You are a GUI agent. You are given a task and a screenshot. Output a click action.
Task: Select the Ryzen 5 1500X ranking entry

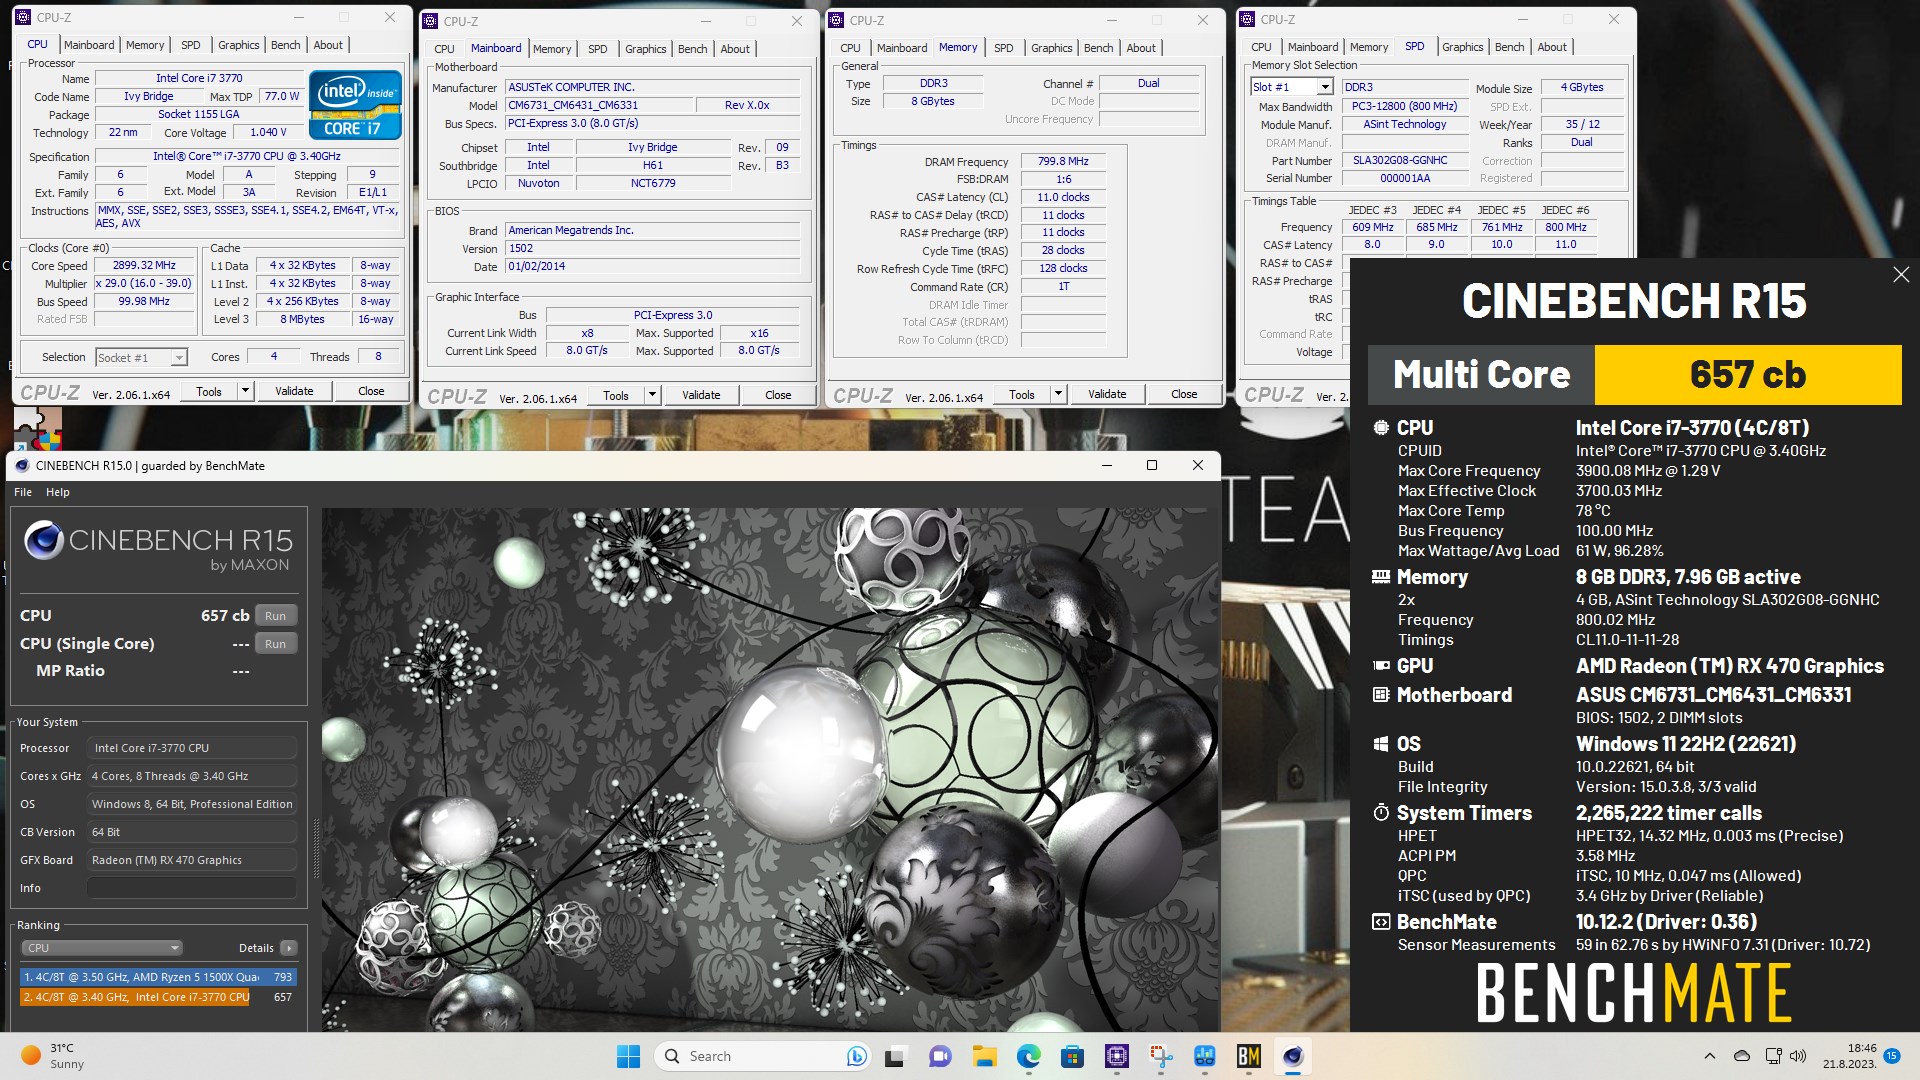coord(158,977)
